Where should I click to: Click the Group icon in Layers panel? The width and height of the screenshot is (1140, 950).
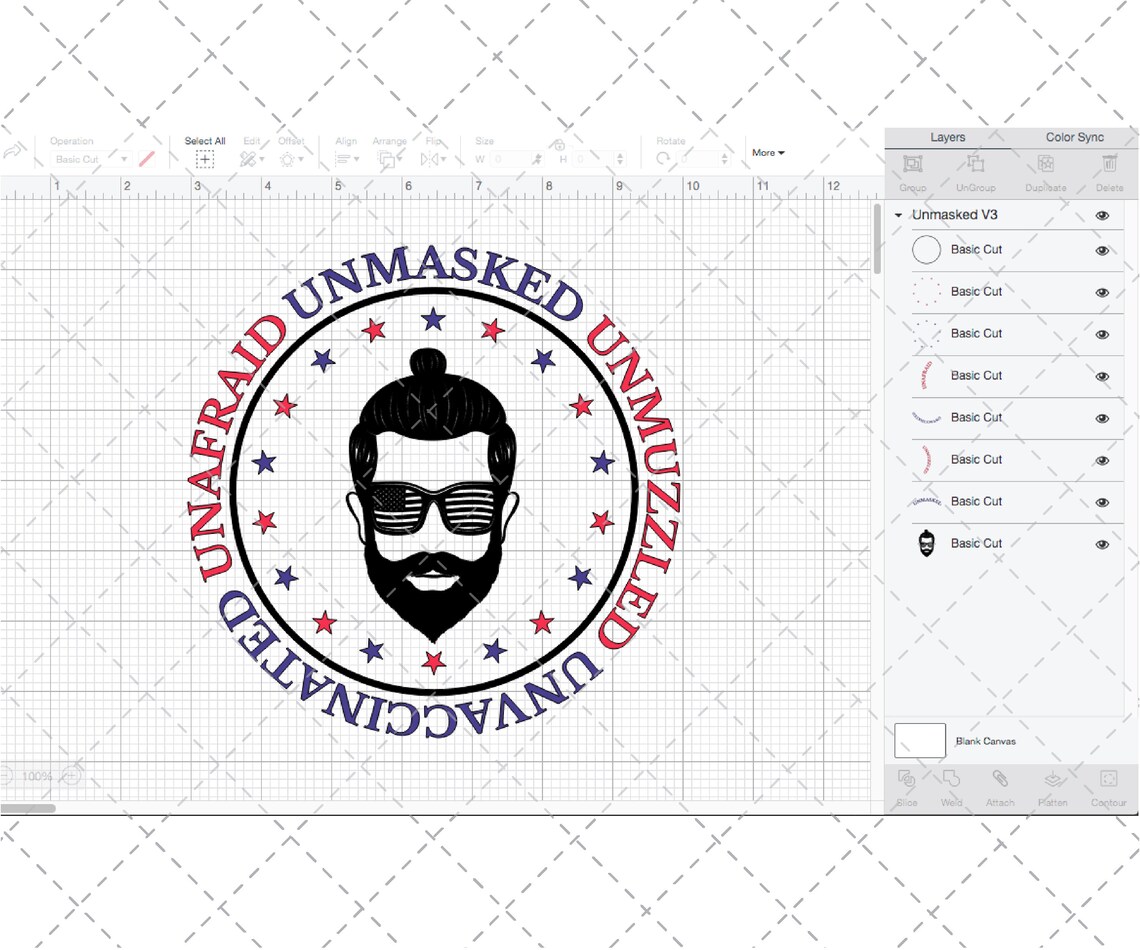912,164
